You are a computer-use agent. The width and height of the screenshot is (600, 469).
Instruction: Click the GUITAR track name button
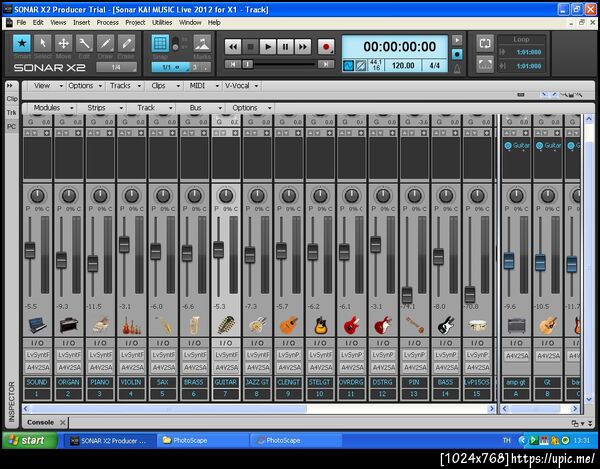226,382
